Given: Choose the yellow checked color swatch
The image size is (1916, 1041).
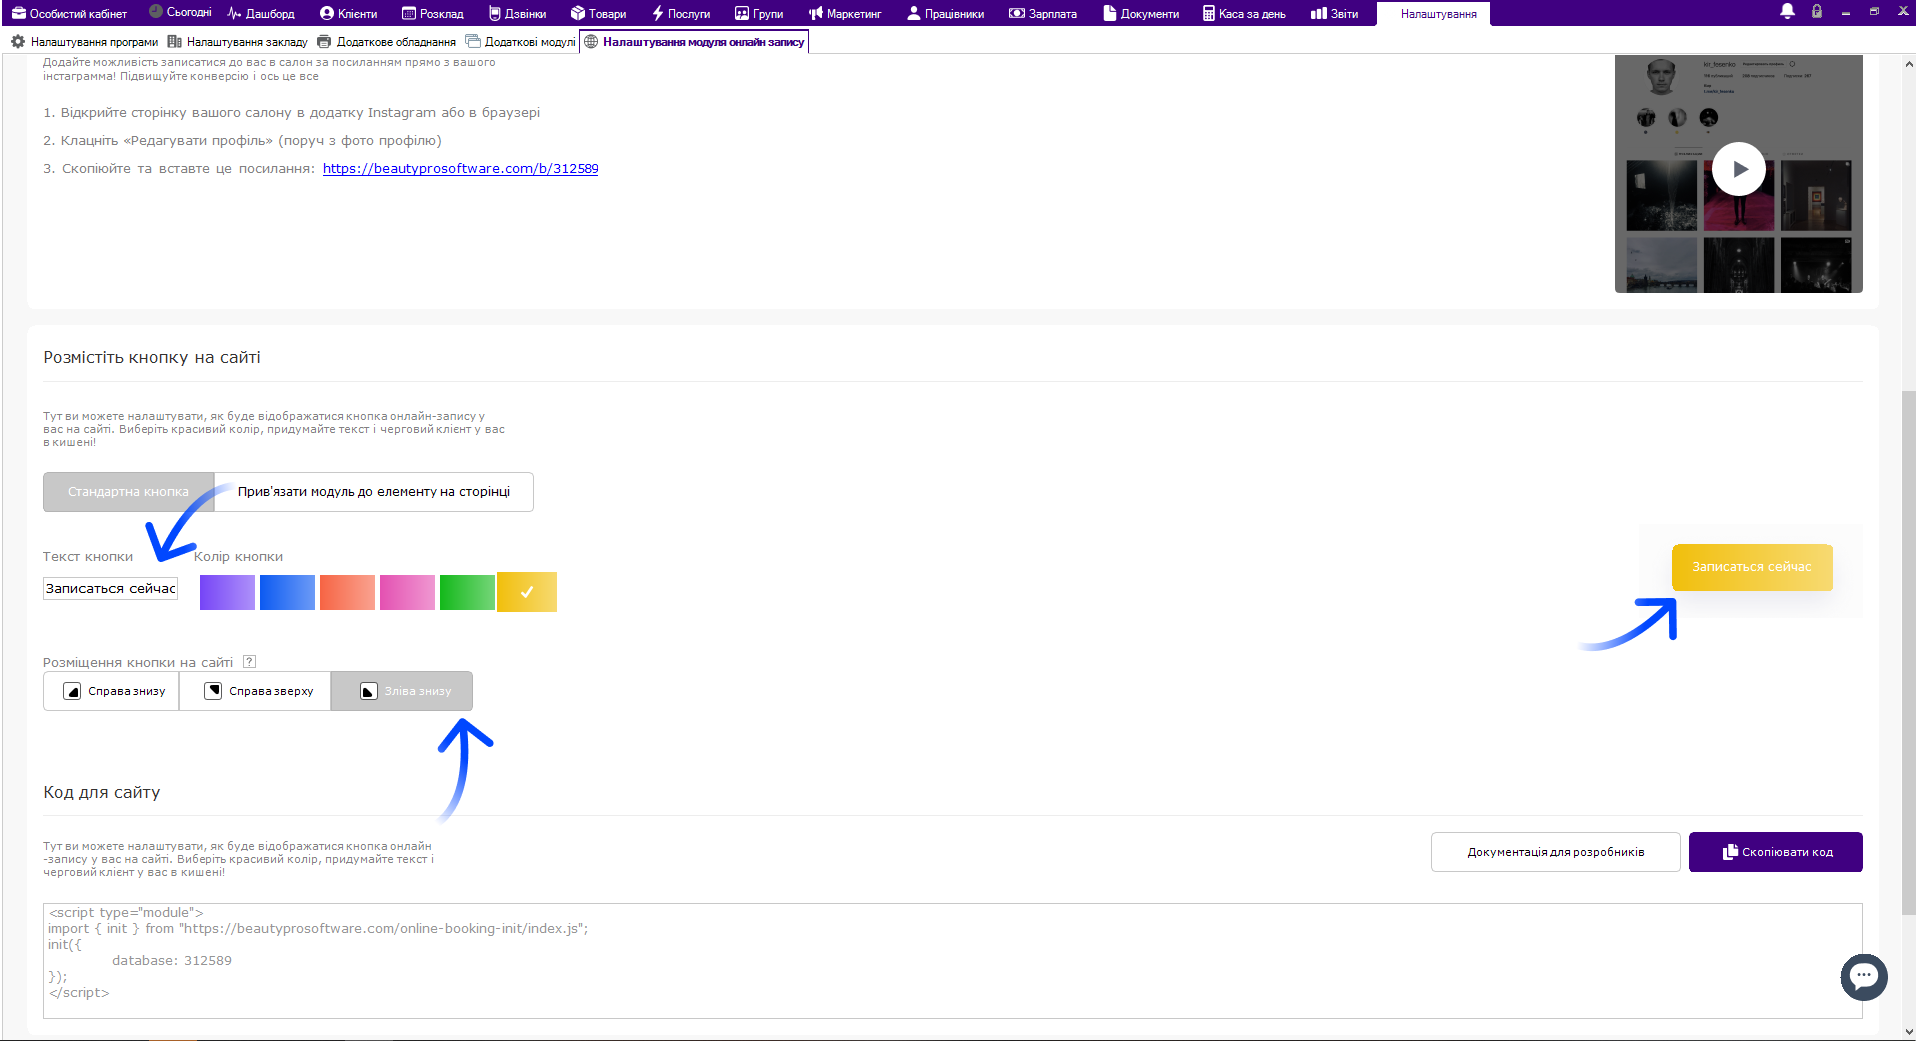Looking at the screenshot, I should tap(527, 592).
